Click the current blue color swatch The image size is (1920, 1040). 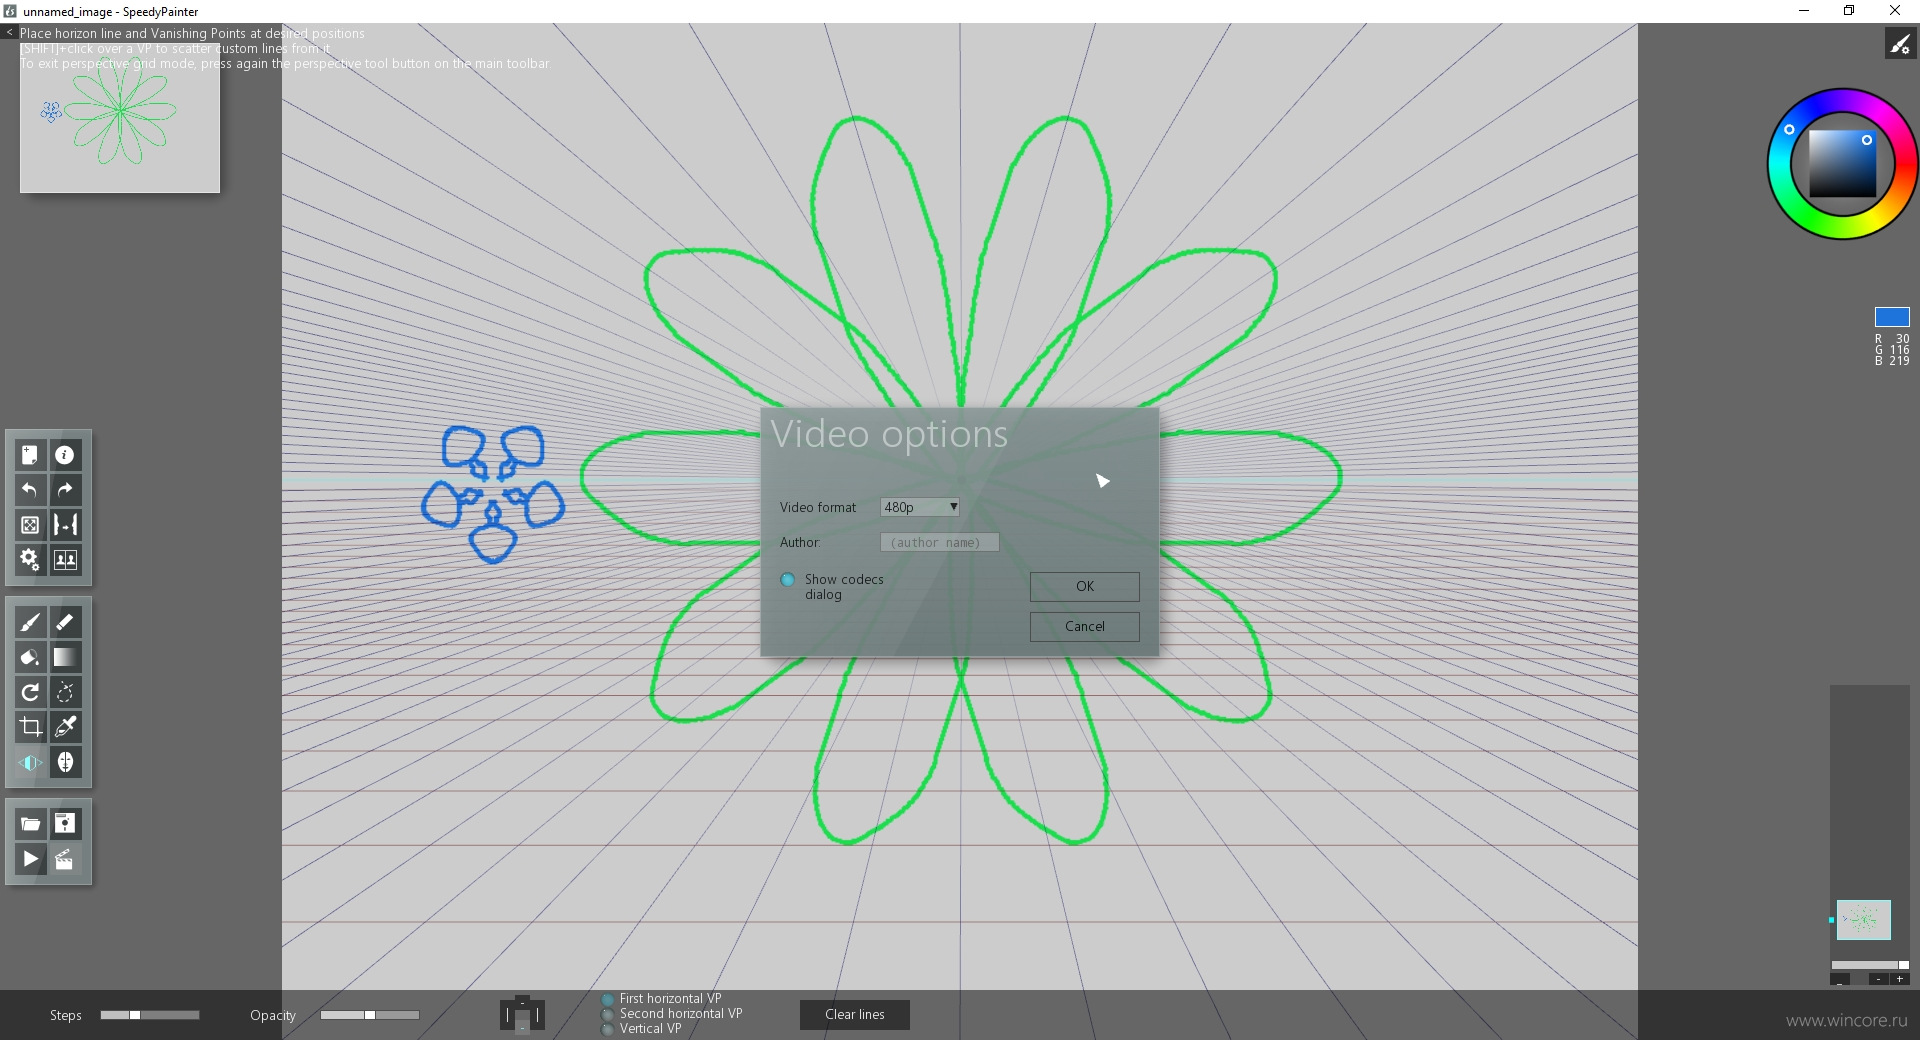coord(1892,317)
